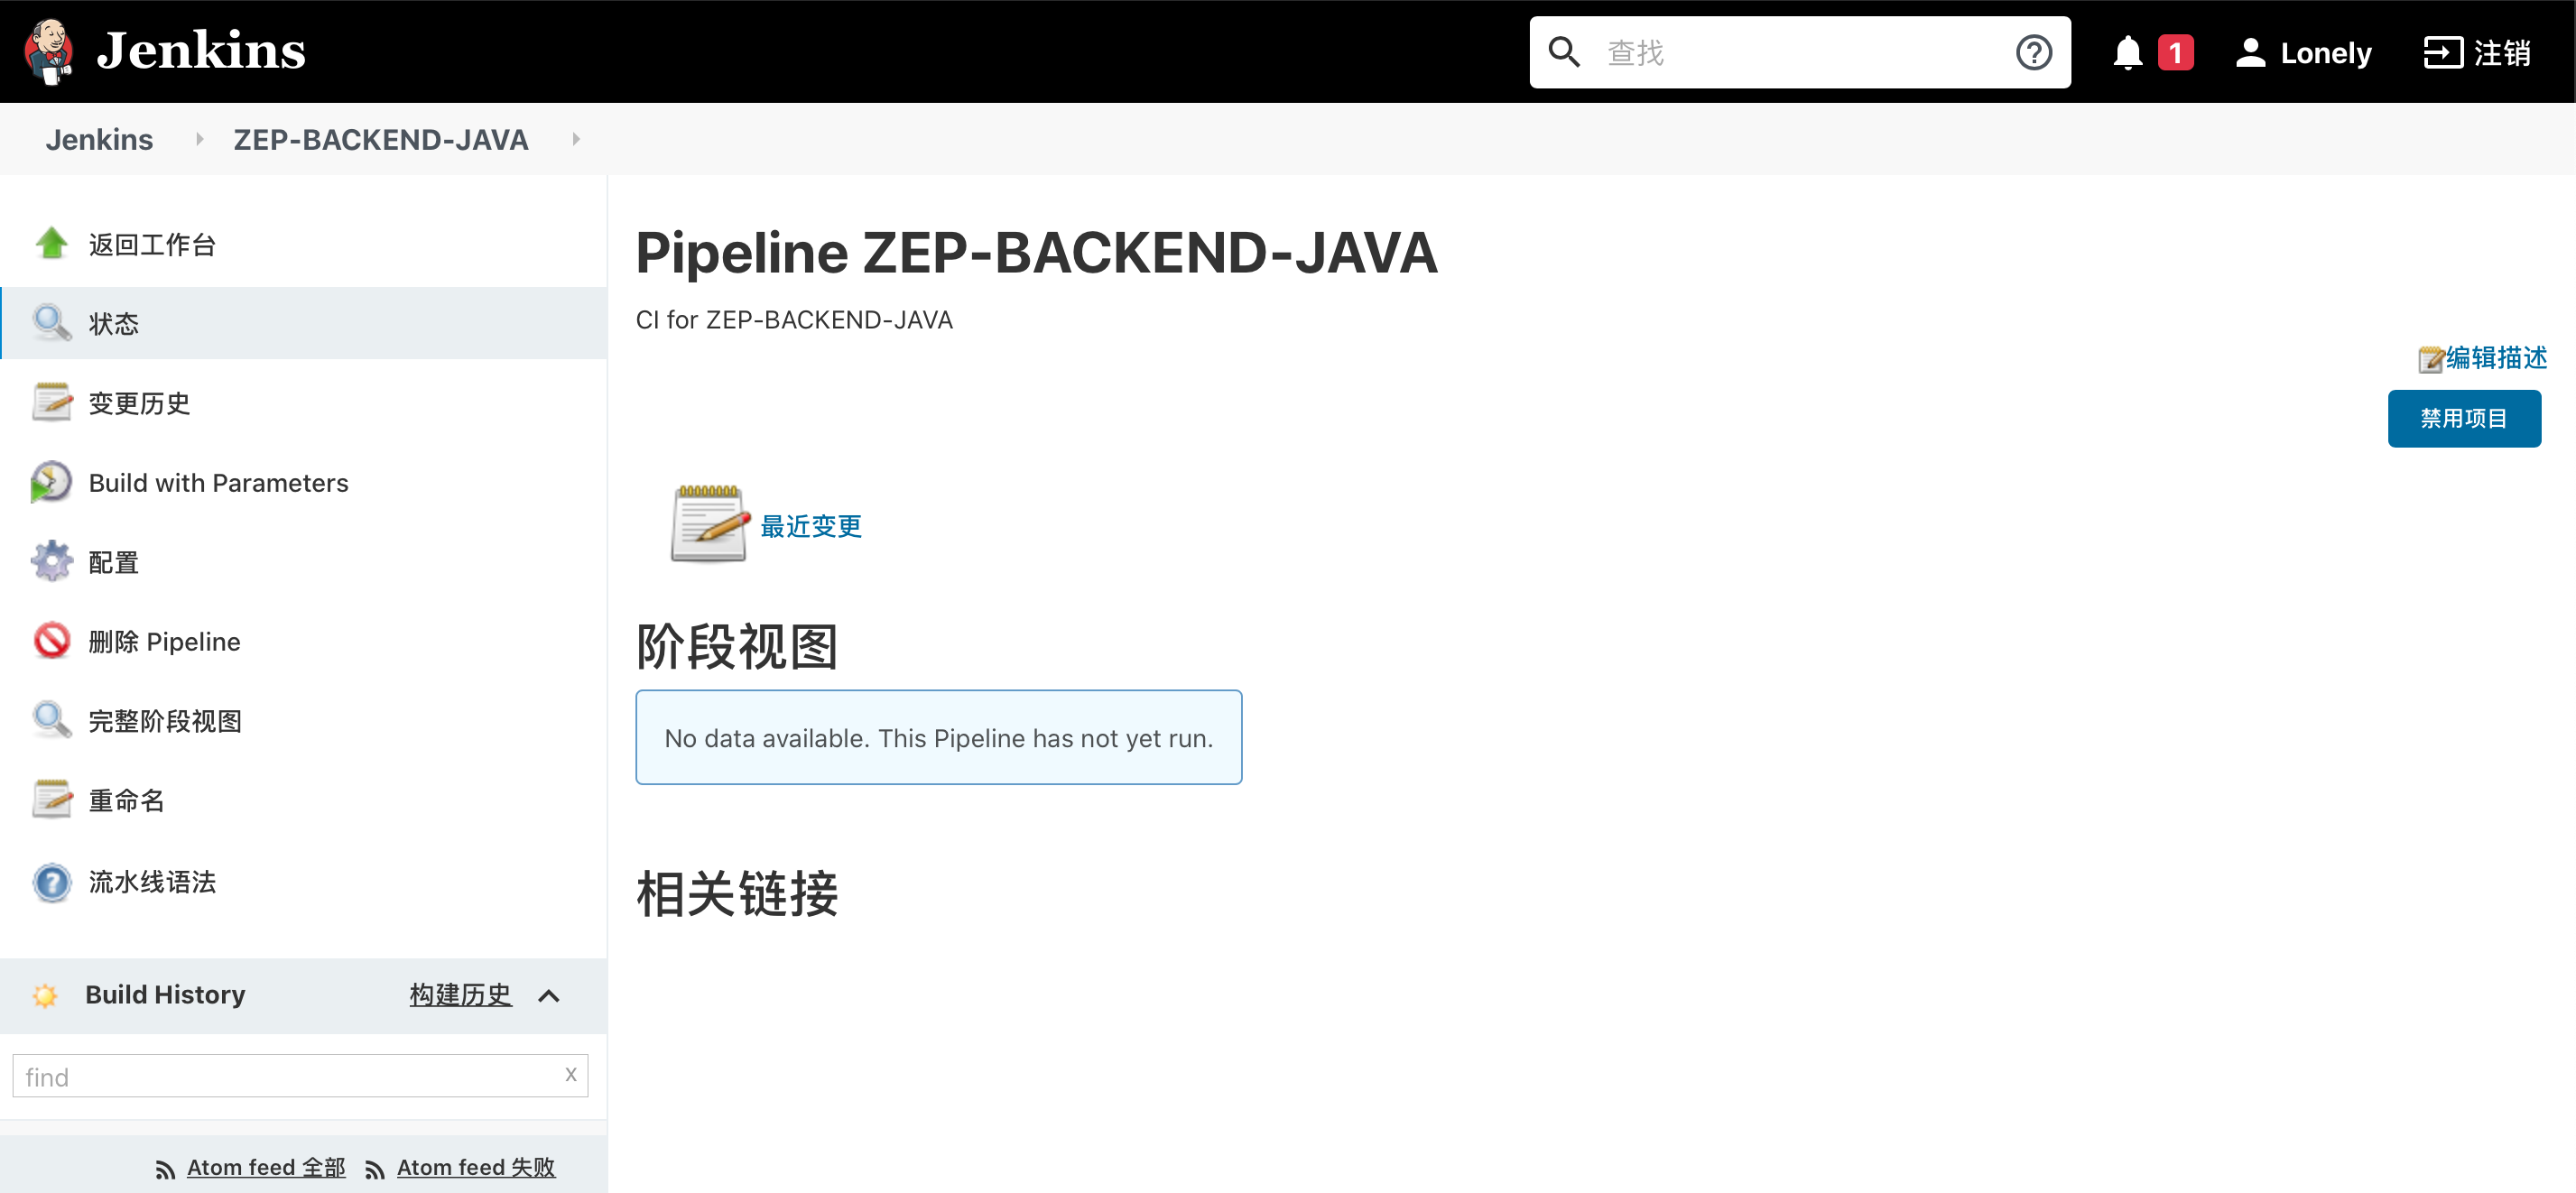This screenshot has width=2576, height=1193.
Task: Collapse Build History with chevron
Action: pyautogui.click(x=549, y=996)
